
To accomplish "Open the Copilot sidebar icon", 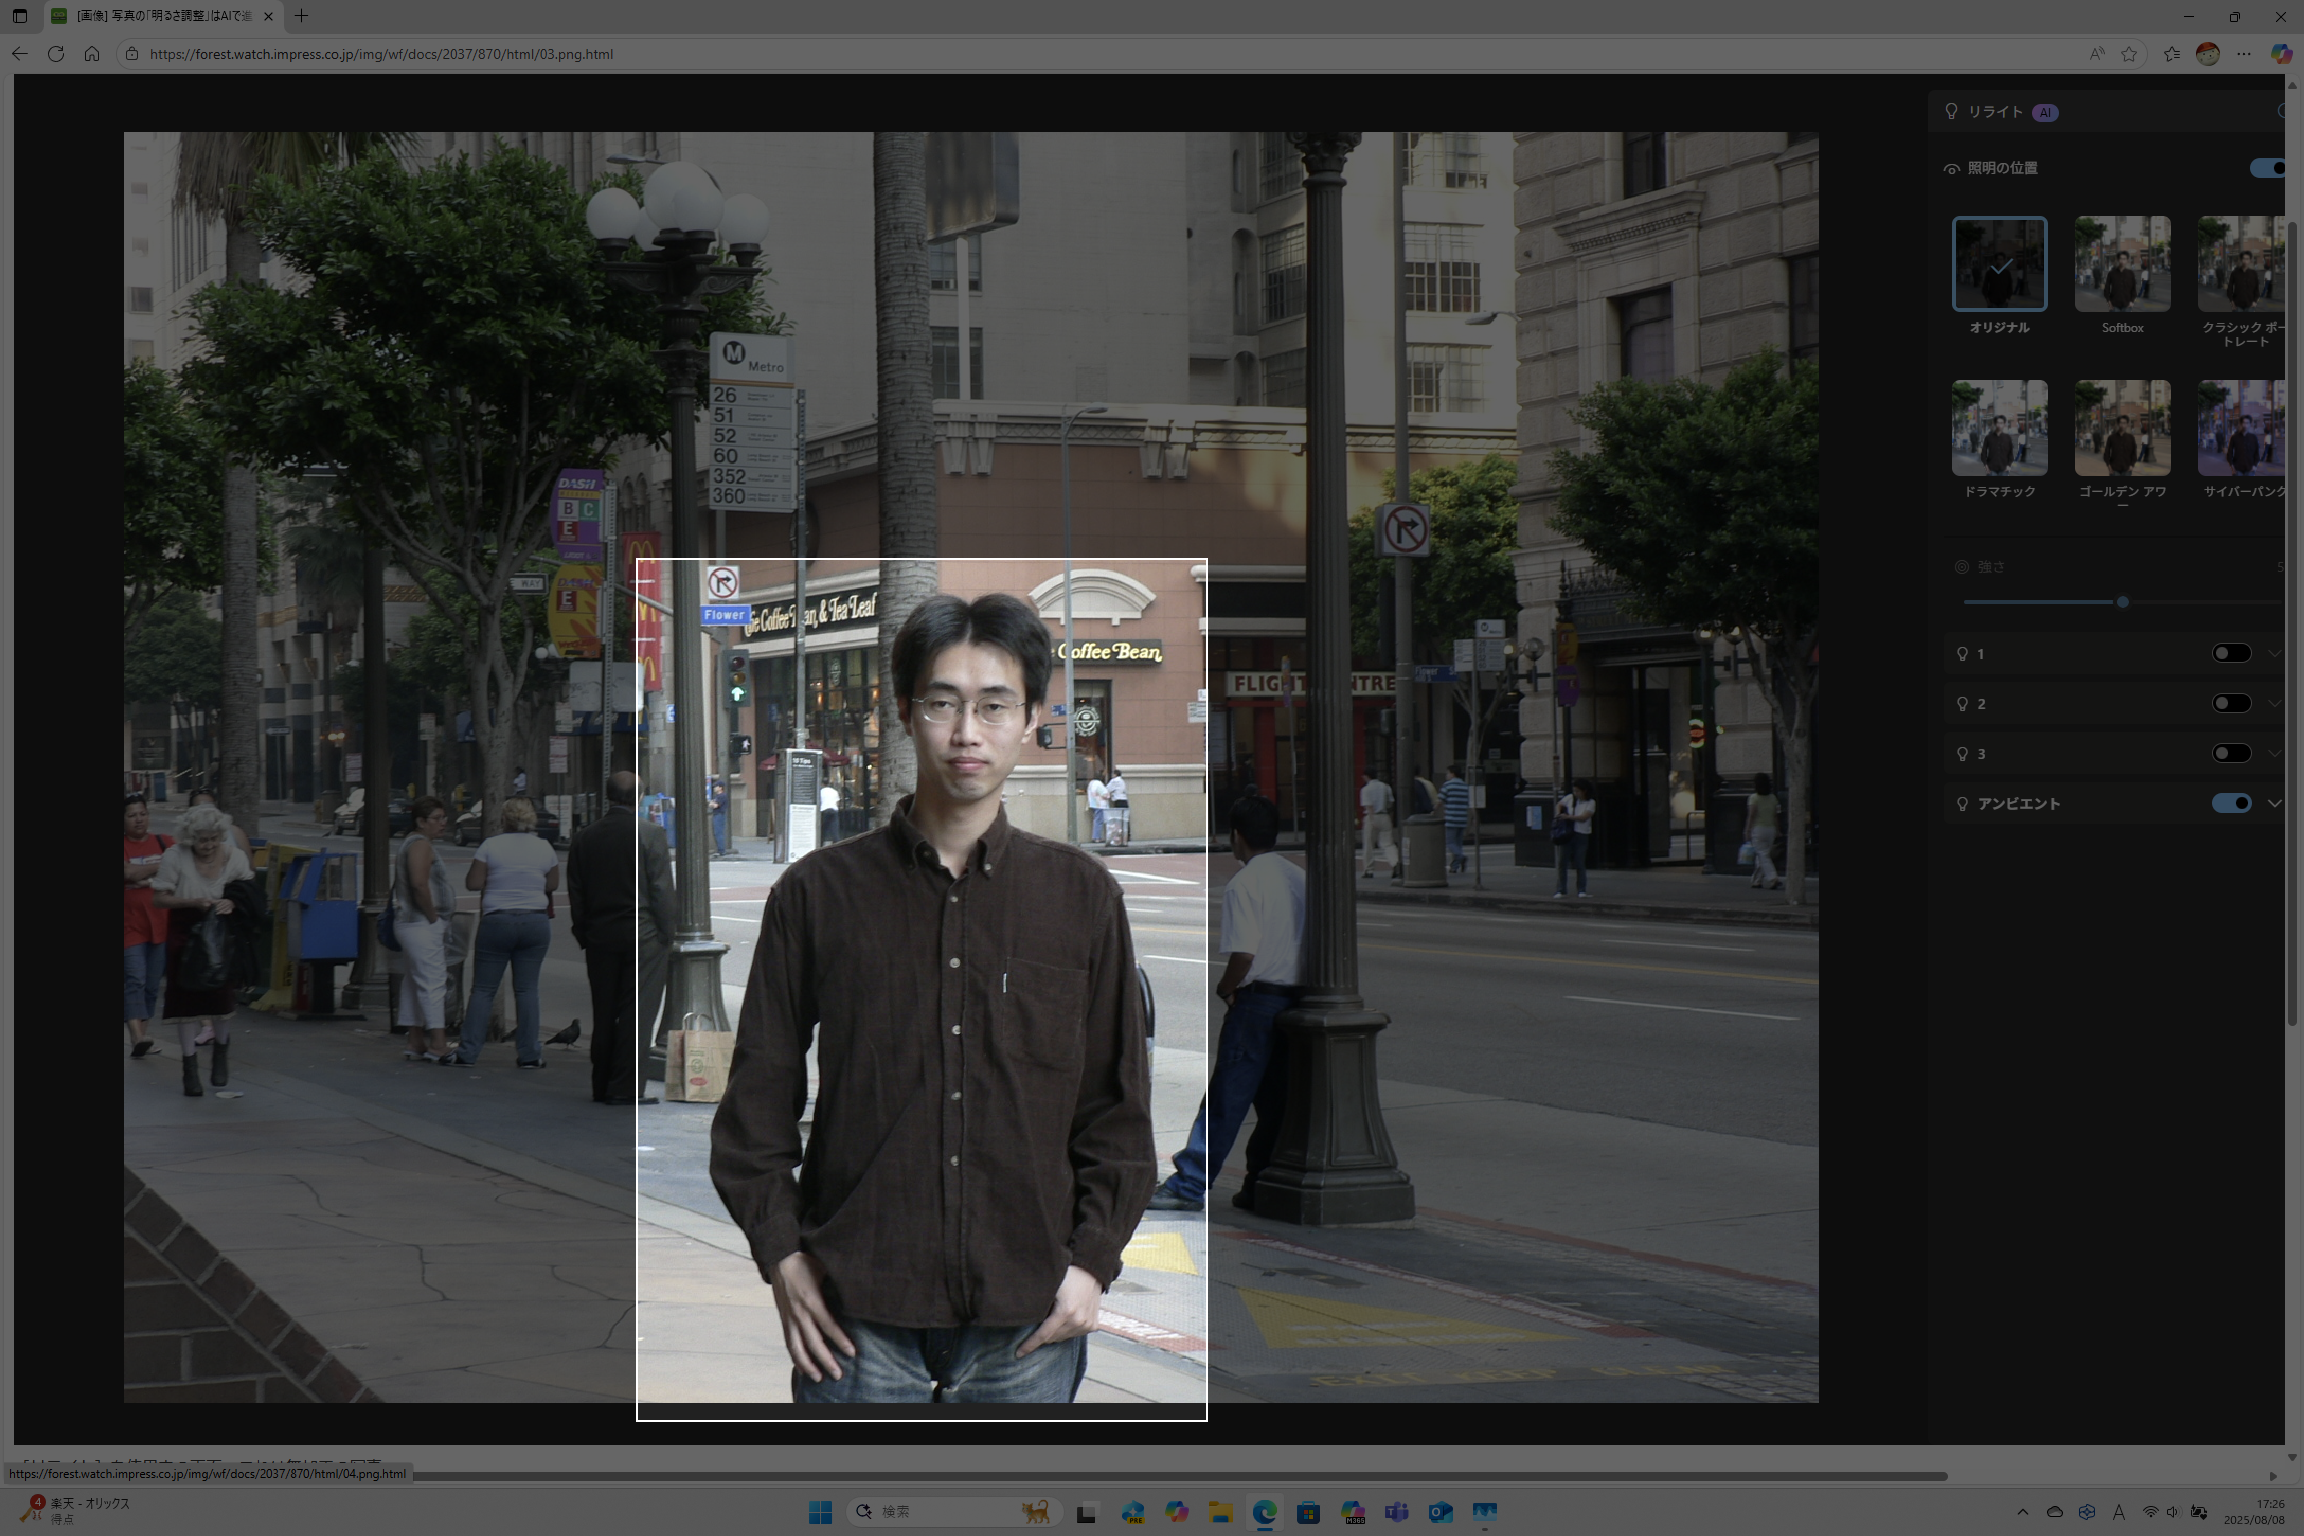I will 2281,54.
